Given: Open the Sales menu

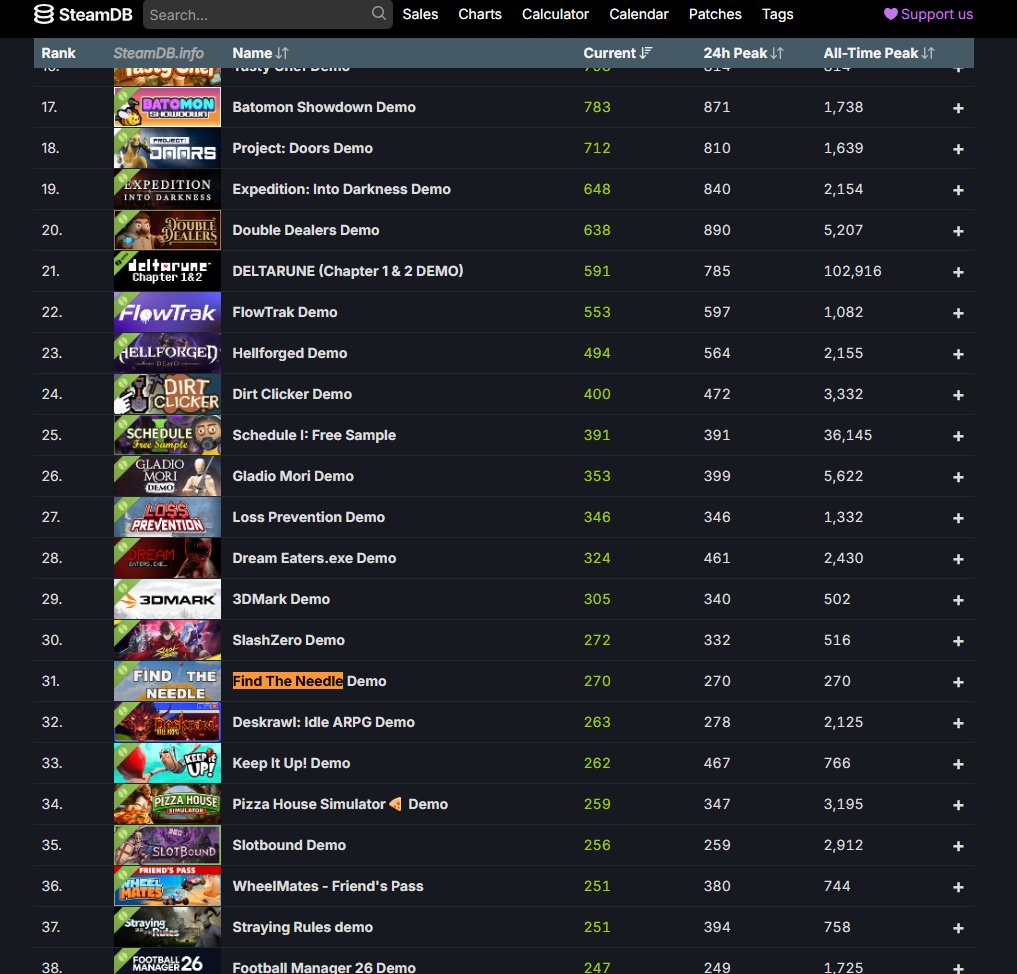Looking at the screenshot, I should [420, 14].
